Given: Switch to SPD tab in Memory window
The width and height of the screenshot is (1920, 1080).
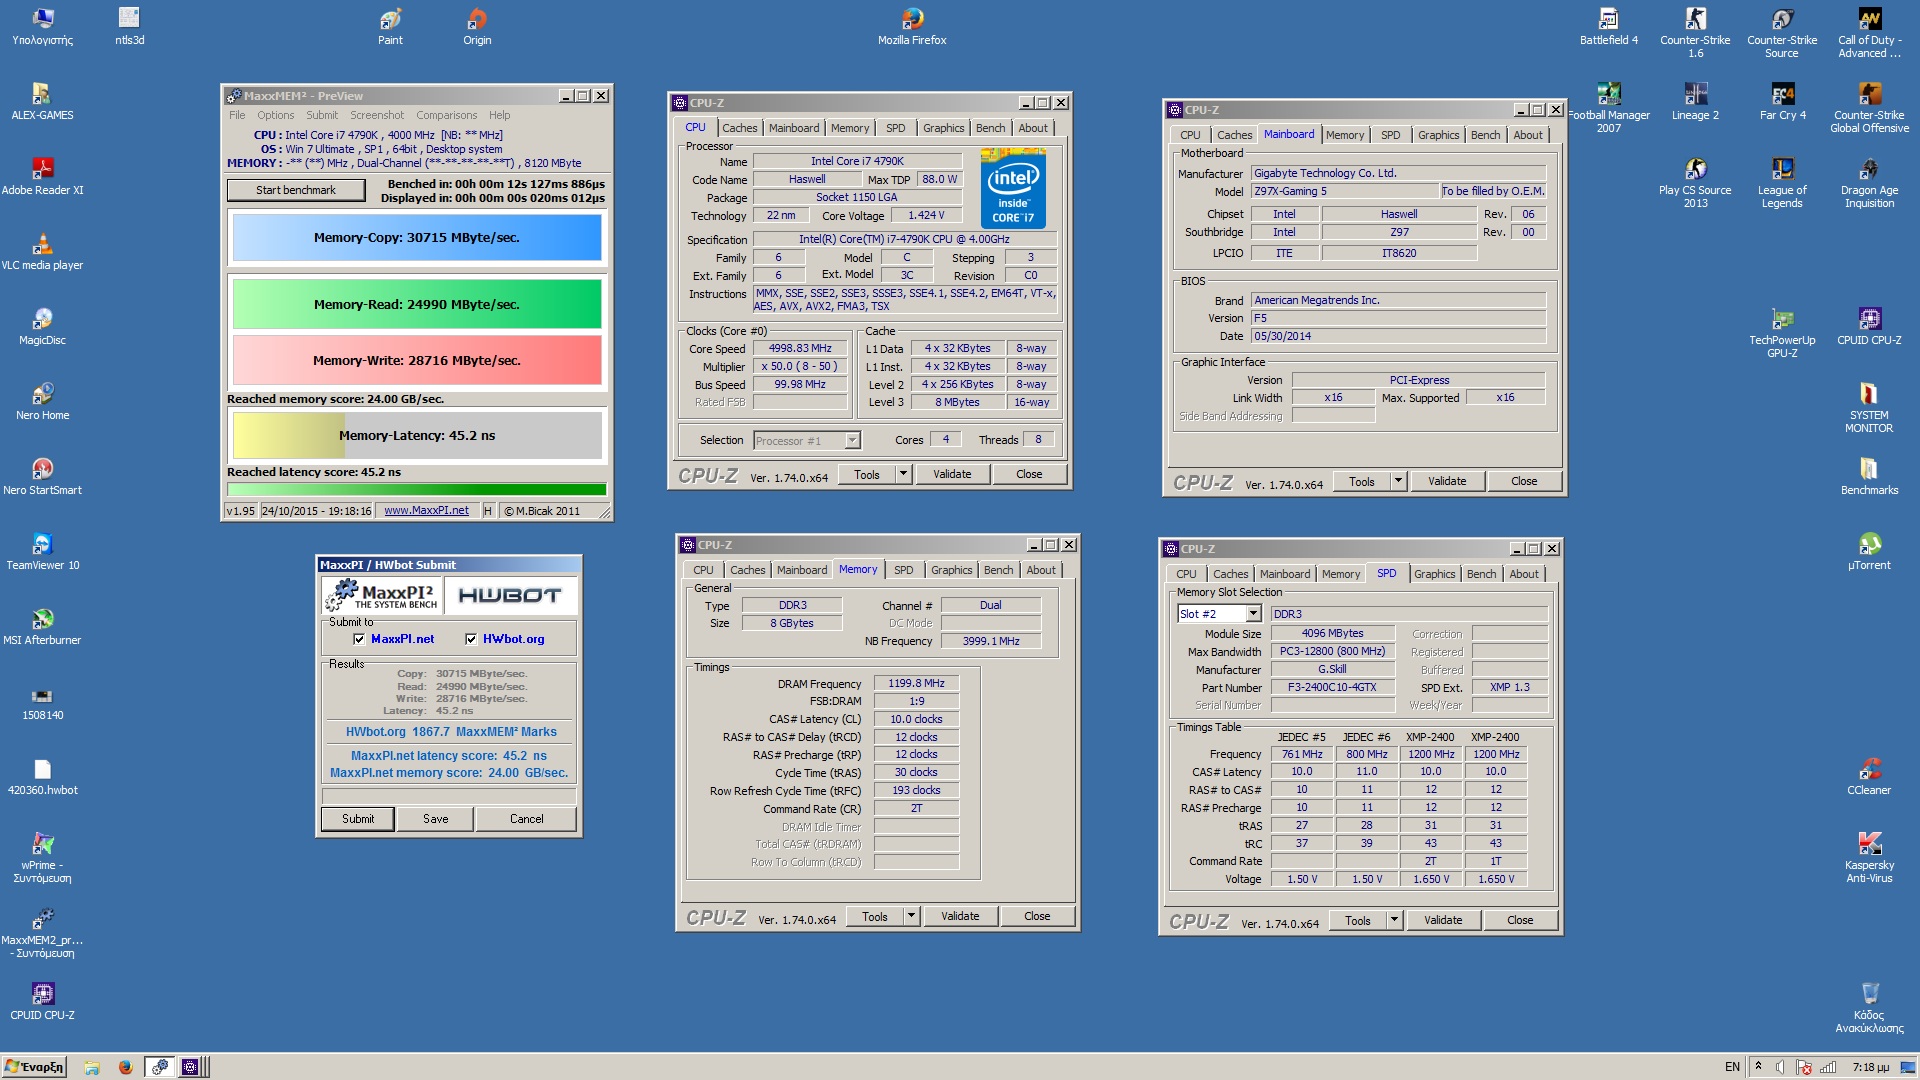Looking at the screenshot, I should pyautogui.click(x=903, y=570).
